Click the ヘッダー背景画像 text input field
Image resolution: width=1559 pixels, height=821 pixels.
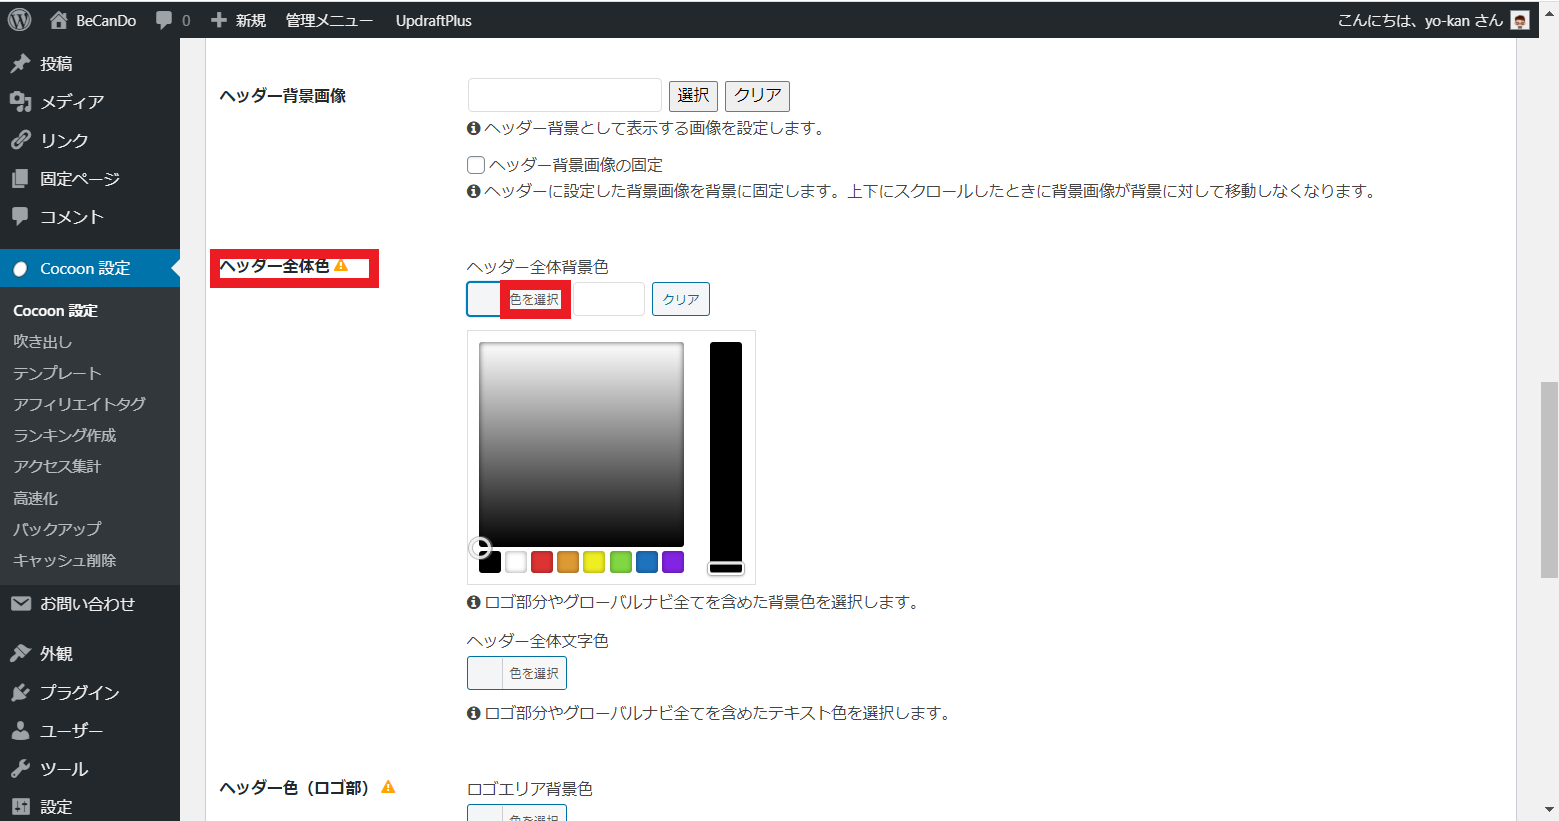point(565,95)
